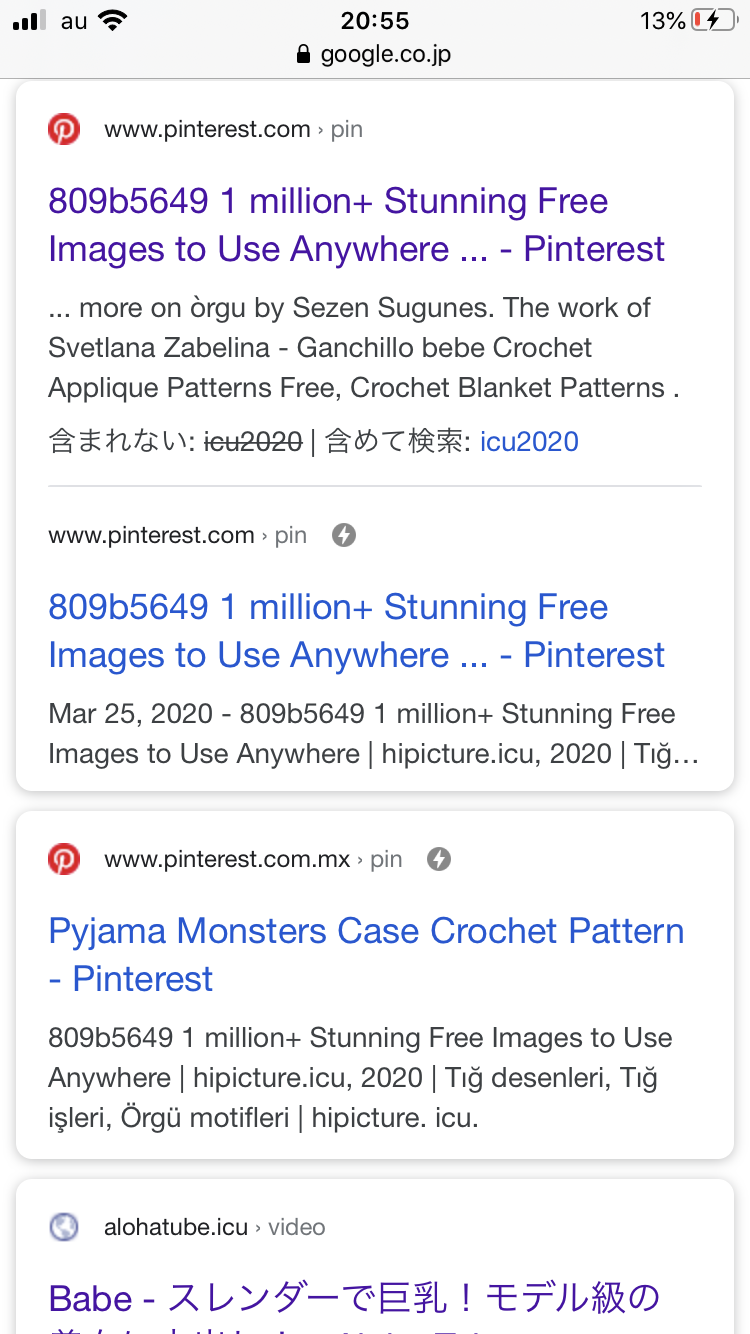This screenshot has width=750, height=1334.
Task: Tap the Wi-Fi icon in status bar
Action: click(x=113, y=21)
